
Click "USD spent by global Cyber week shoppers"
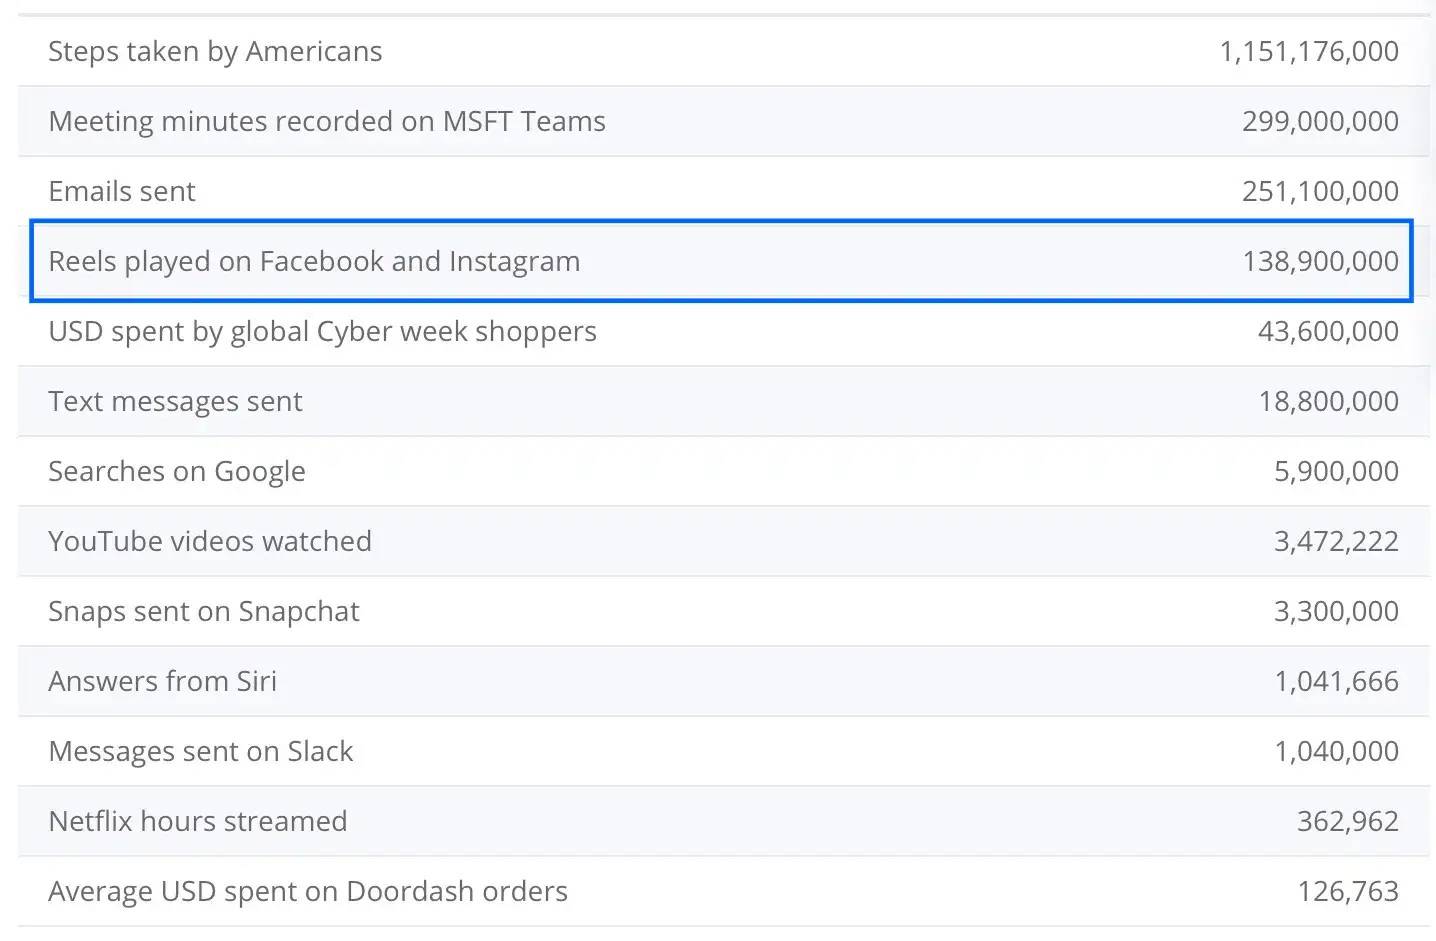322,332
